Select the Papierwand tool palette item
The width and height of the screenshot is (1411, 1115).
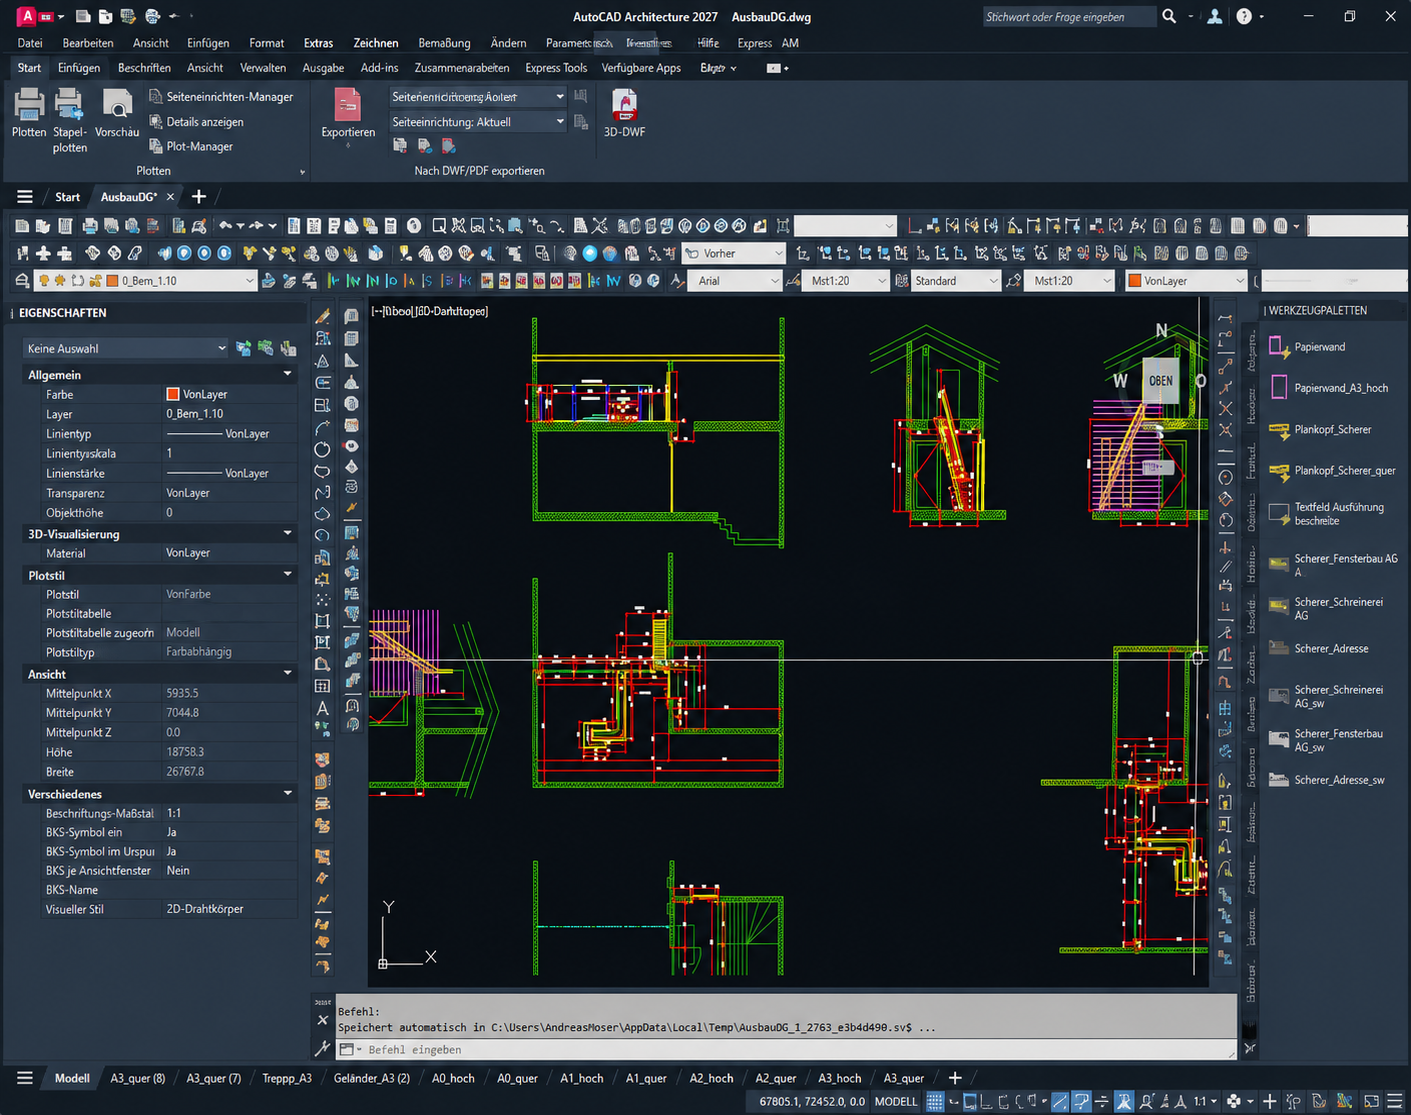coord(1308,347)
